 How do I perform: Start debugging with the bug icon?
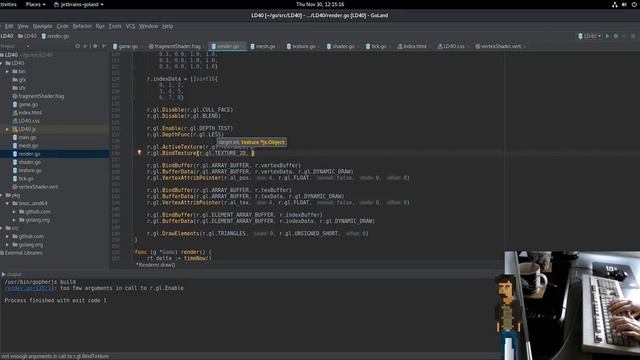pyautogui.click(x=616, y=36)
